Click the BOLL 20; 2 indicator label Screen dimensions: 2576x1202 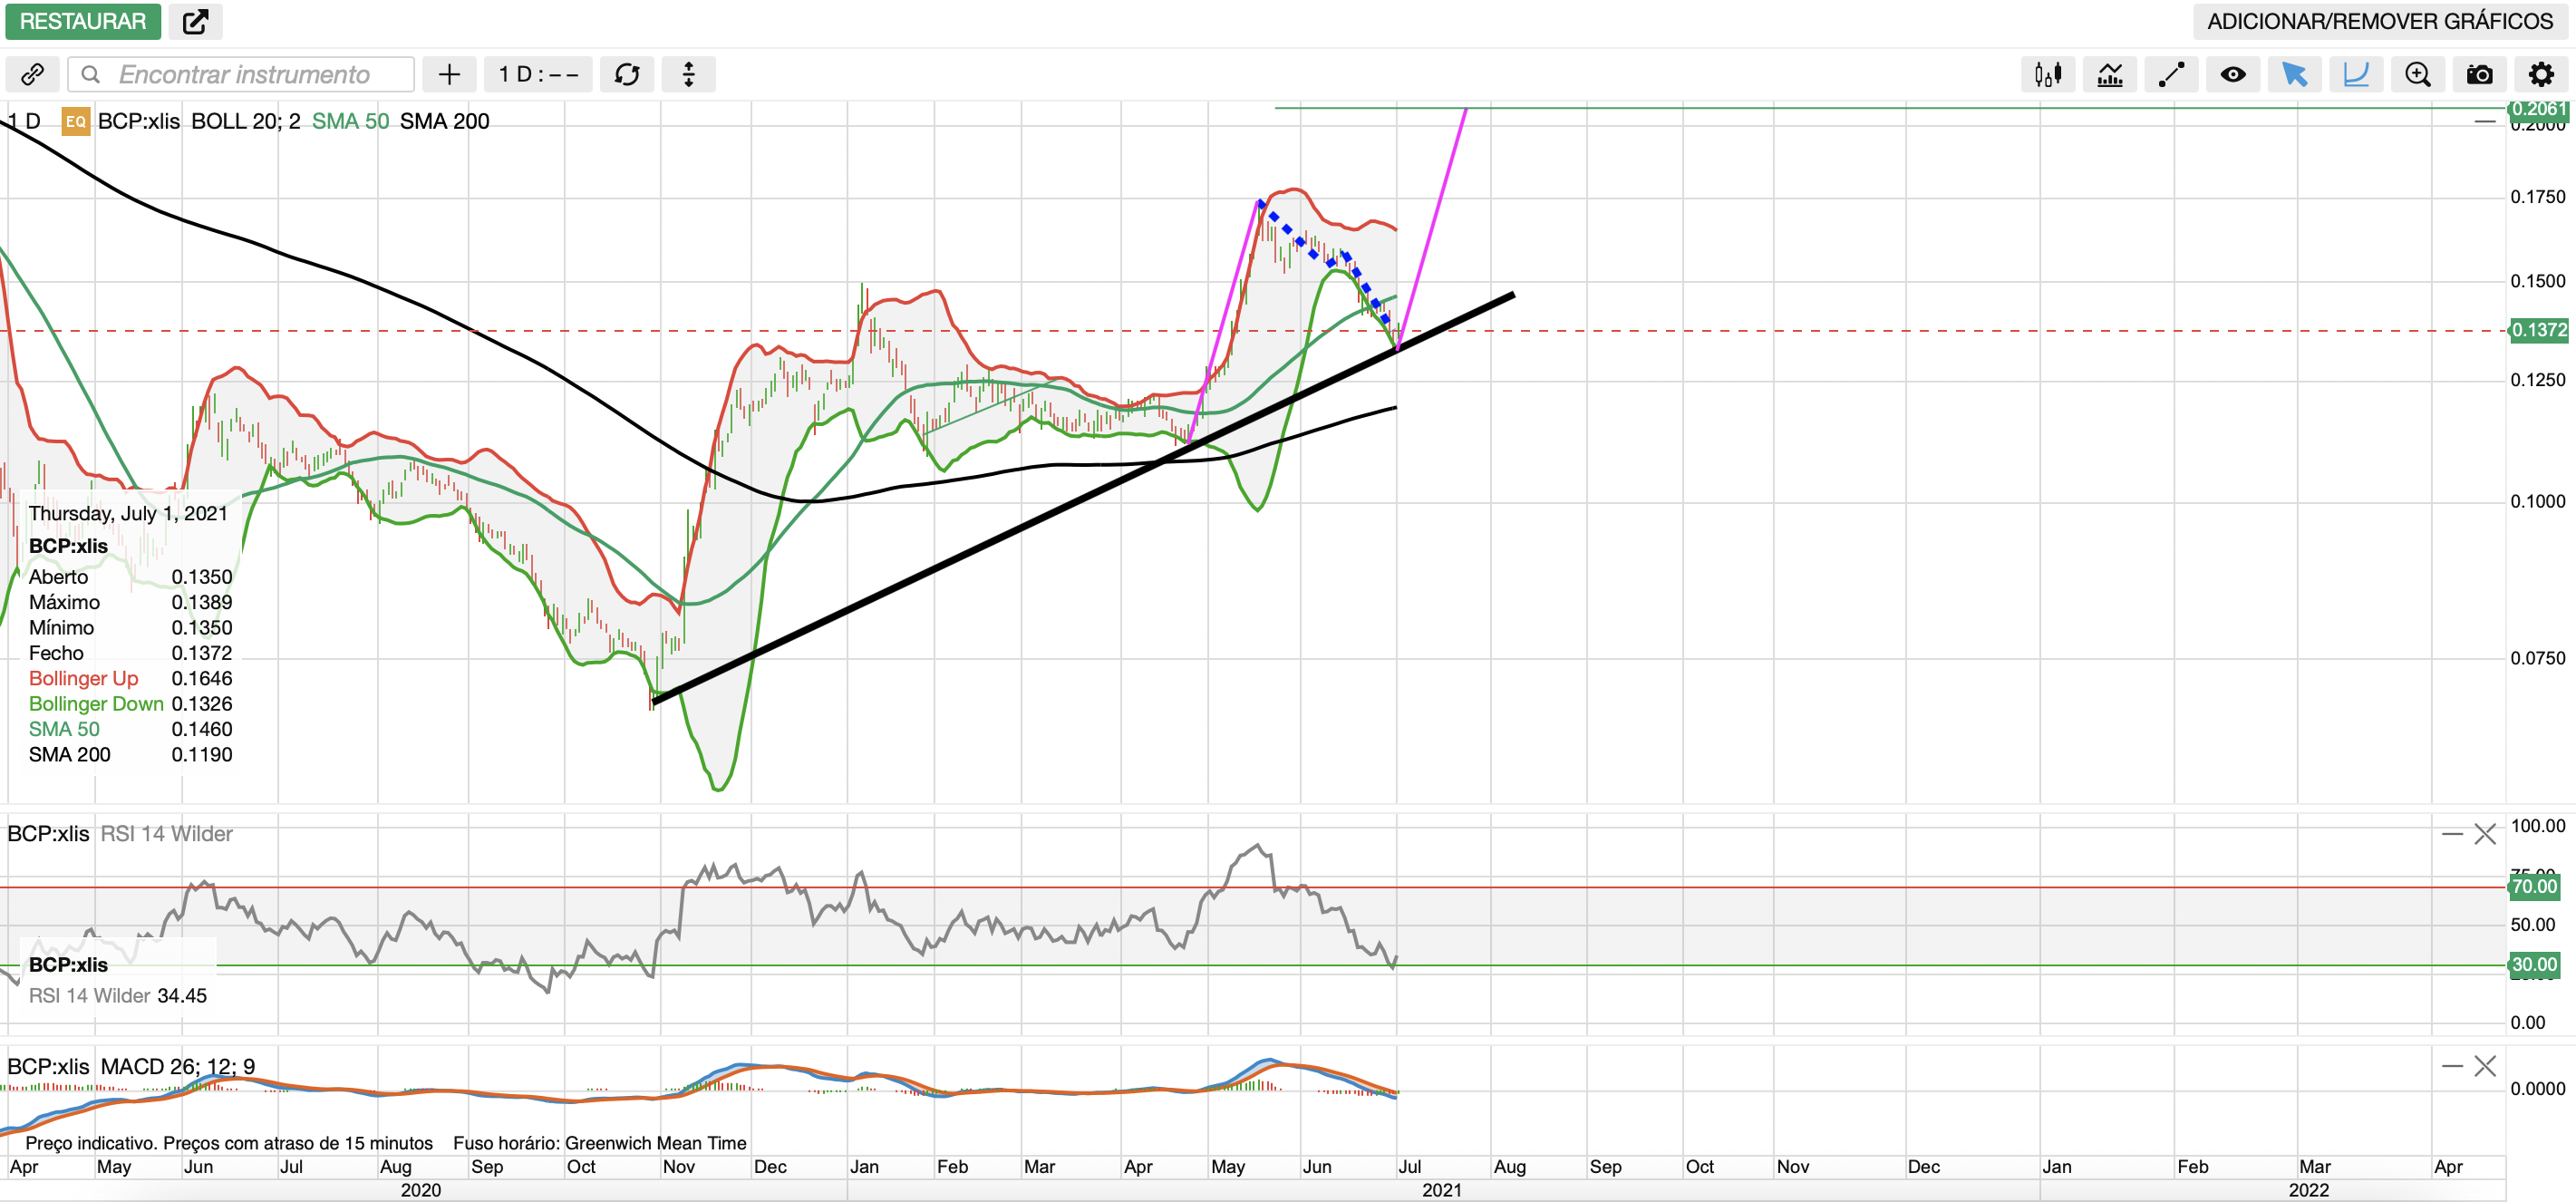tap(245, 121)
